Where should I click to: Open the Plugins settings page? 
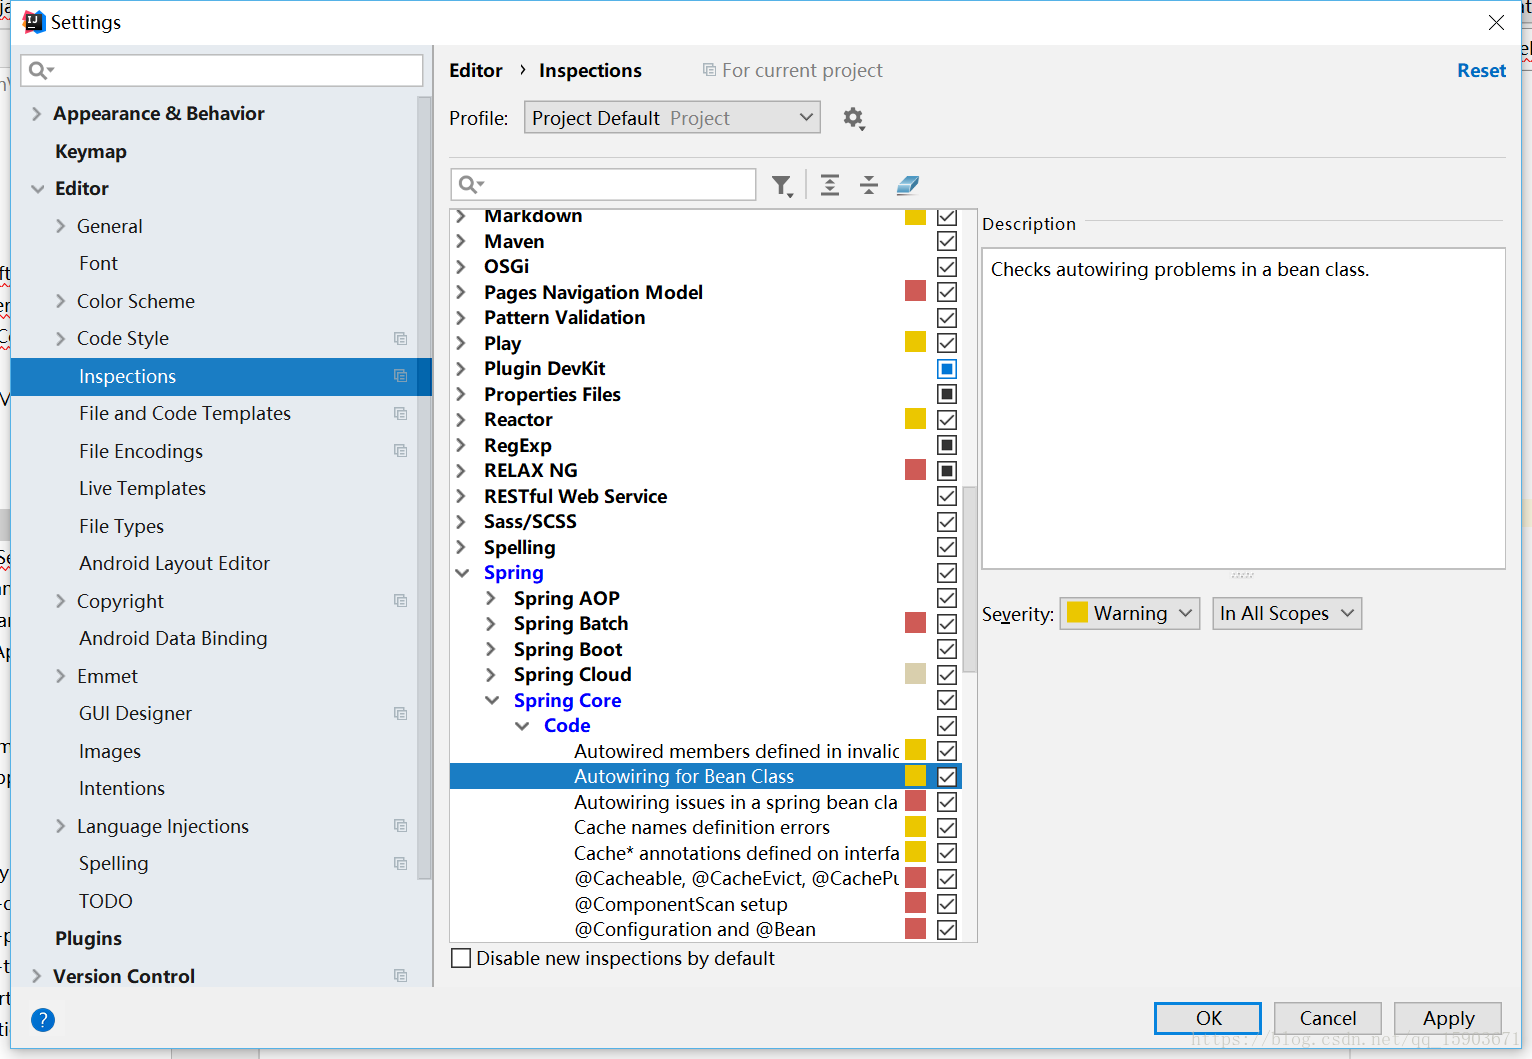[x=88, y=939]
